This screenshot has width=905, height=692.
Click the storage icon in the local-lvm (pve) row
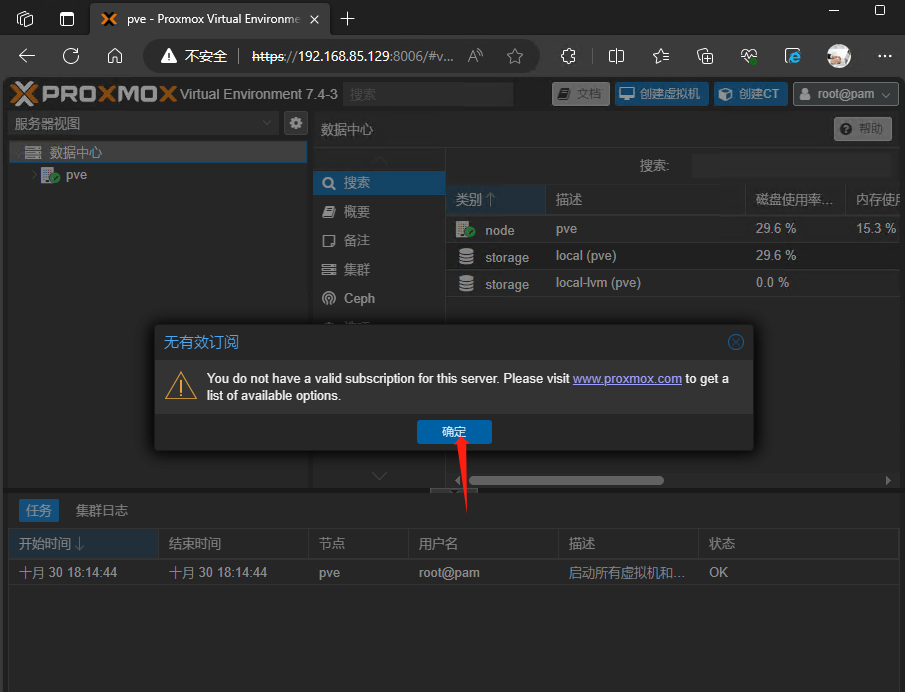[466, 283]
